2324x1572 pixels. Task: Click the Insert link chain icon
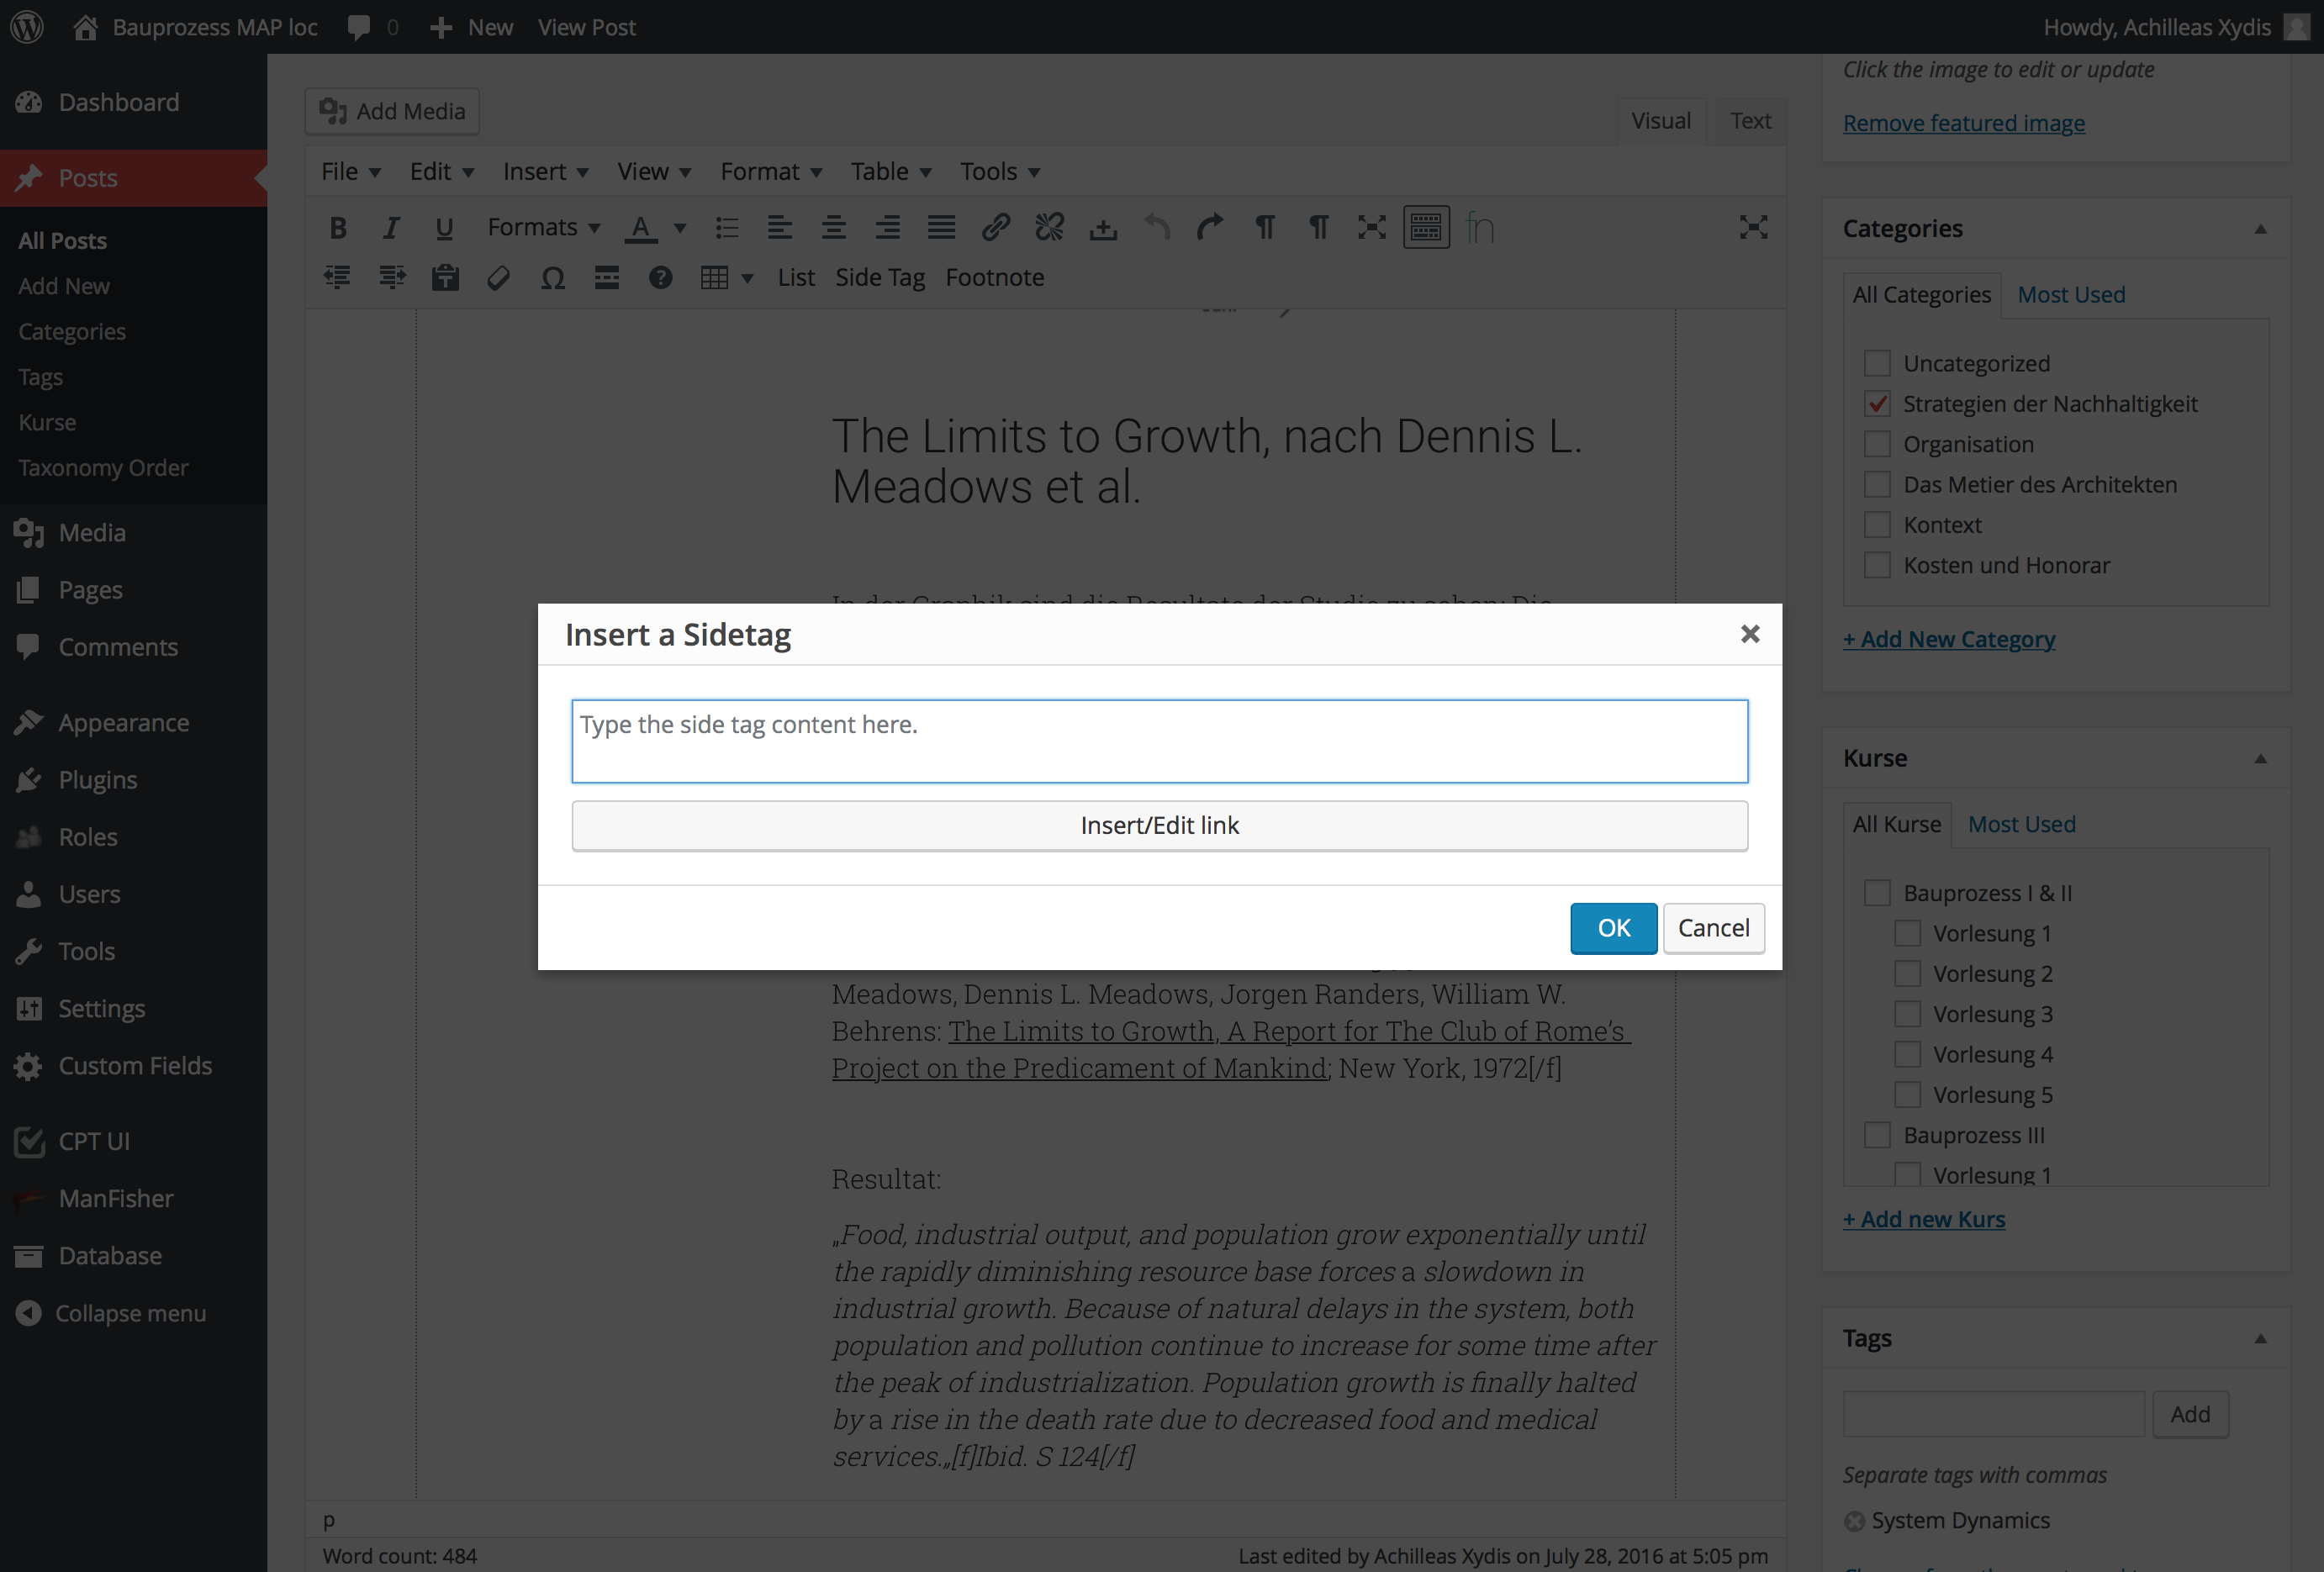(x=995, y=228)
